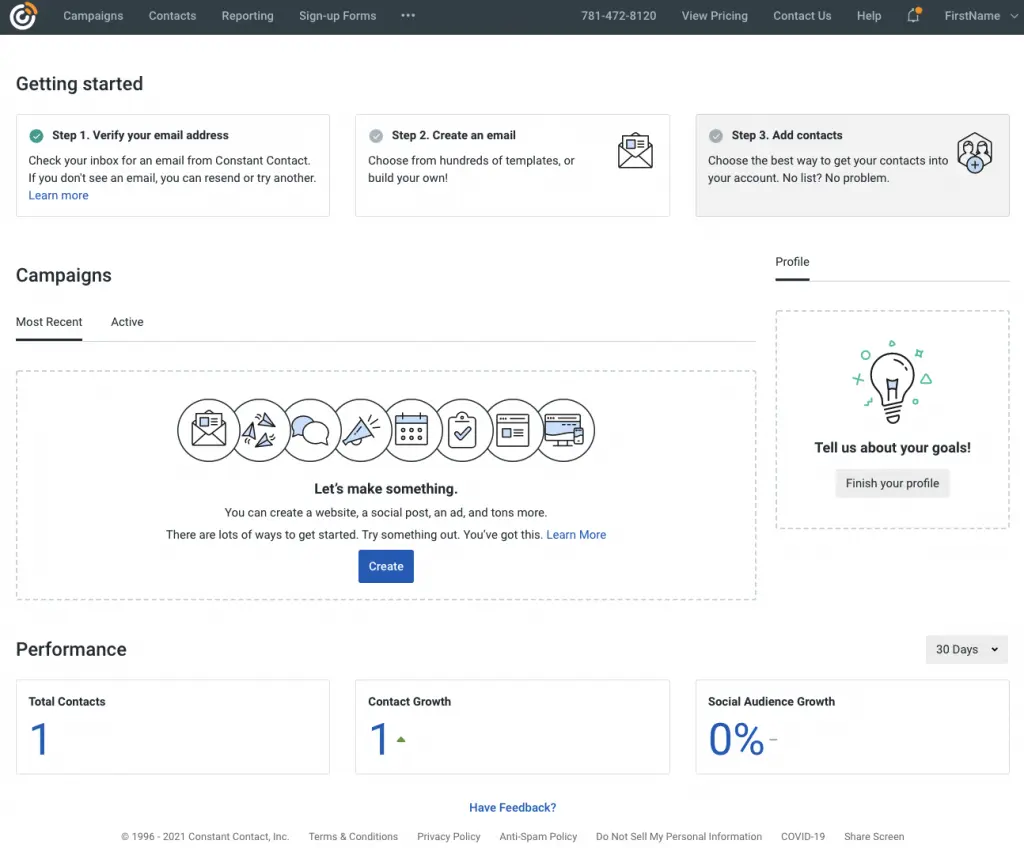
Task: Click the Let's make something heading
Action: point(386,489)
